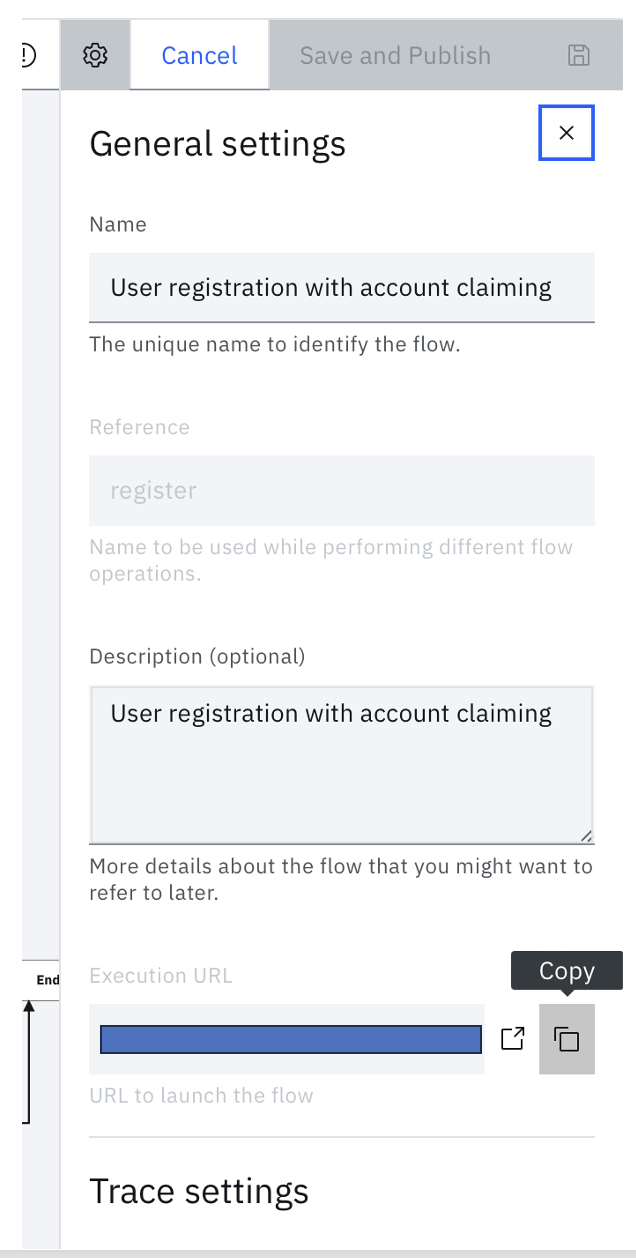Viewport: 636px width, 1258px height.
Task: Click the General settings heading
Action: [218, 144]
